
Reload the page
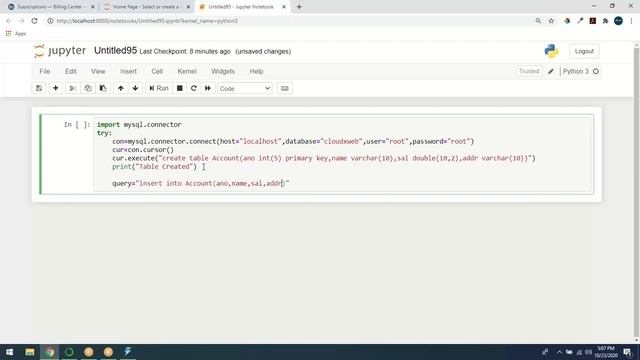[x=34, y=21]
